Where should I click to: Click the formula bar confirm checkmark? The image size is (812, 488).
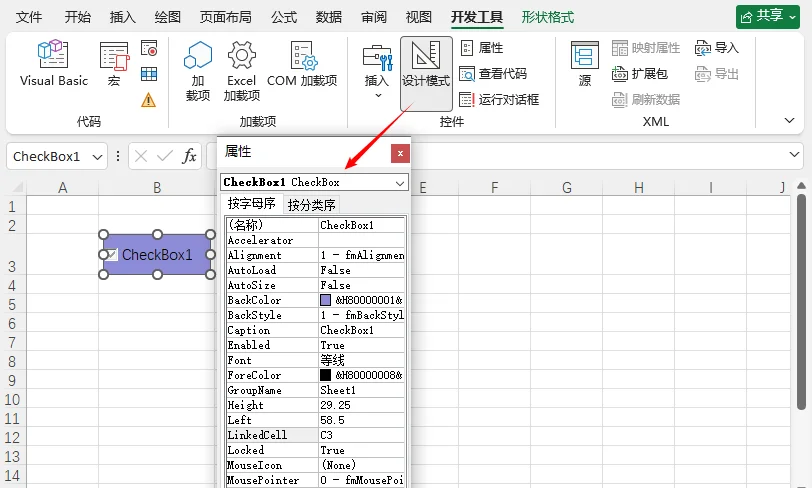tap(165, 156)
